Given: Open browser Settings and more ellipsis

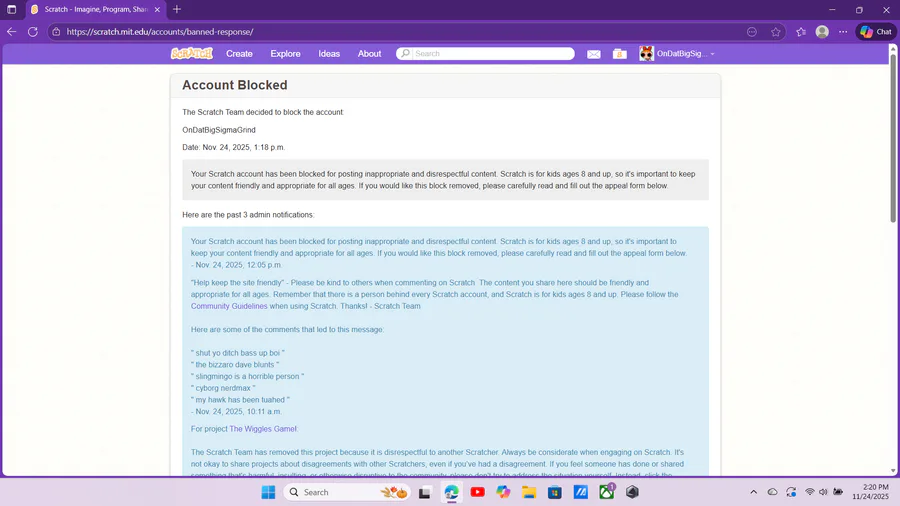Looking at the screenshot, I should click(x=843, y=32).
